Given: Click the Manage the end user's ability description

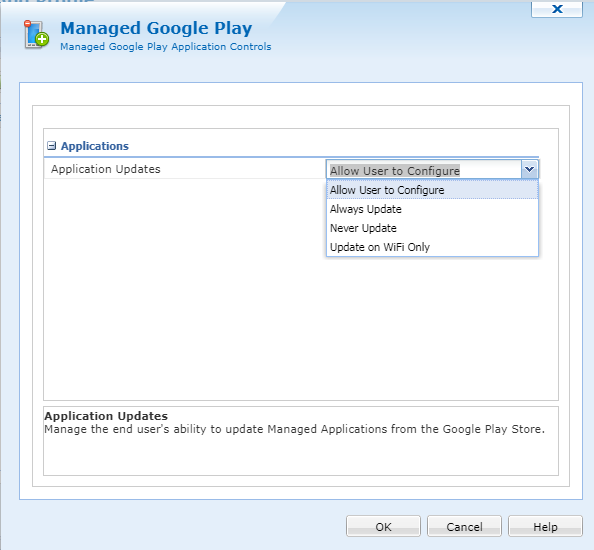Looking at the screenshot, I should pyautogui.click(x=294, y=429).
